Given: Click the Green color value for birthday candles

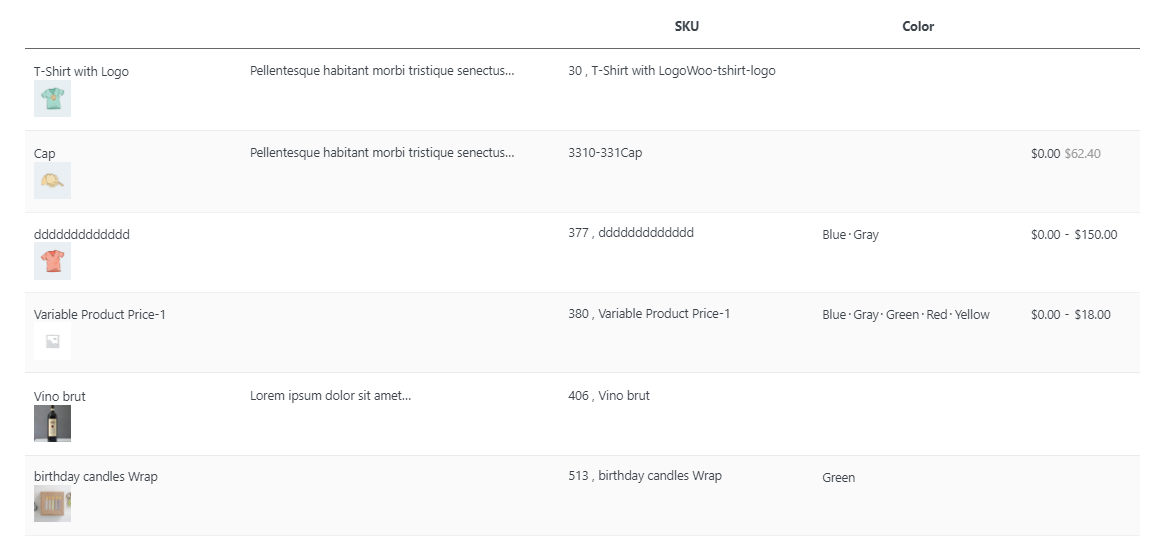Looking at the screenshot, I should tap(838, 478).
